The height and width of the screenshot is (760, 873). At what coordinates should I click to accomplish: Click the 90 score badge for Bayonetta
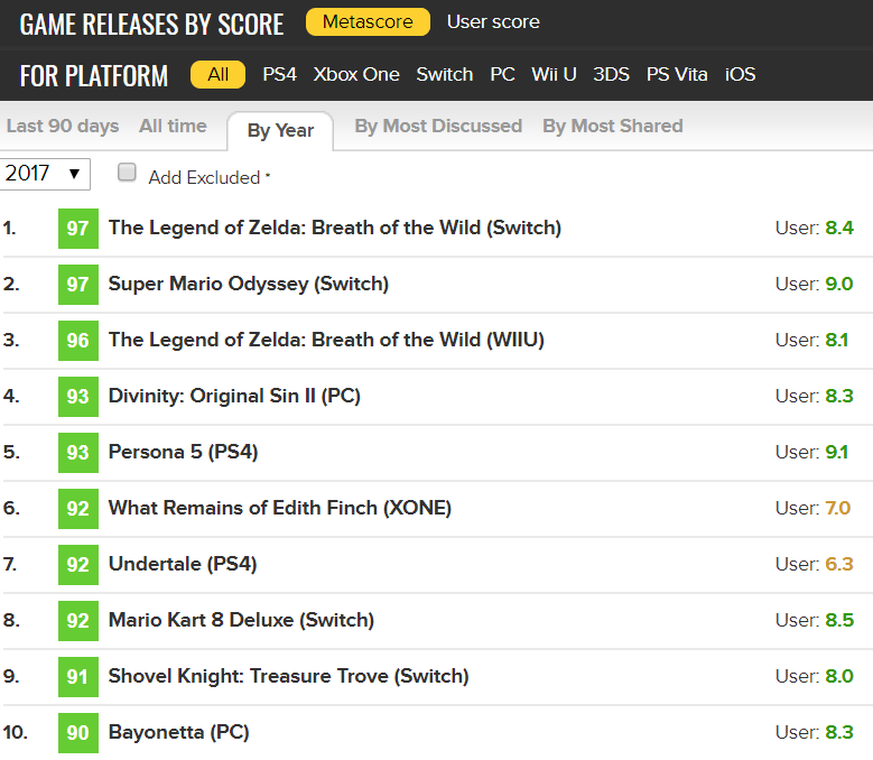[78, 732]
